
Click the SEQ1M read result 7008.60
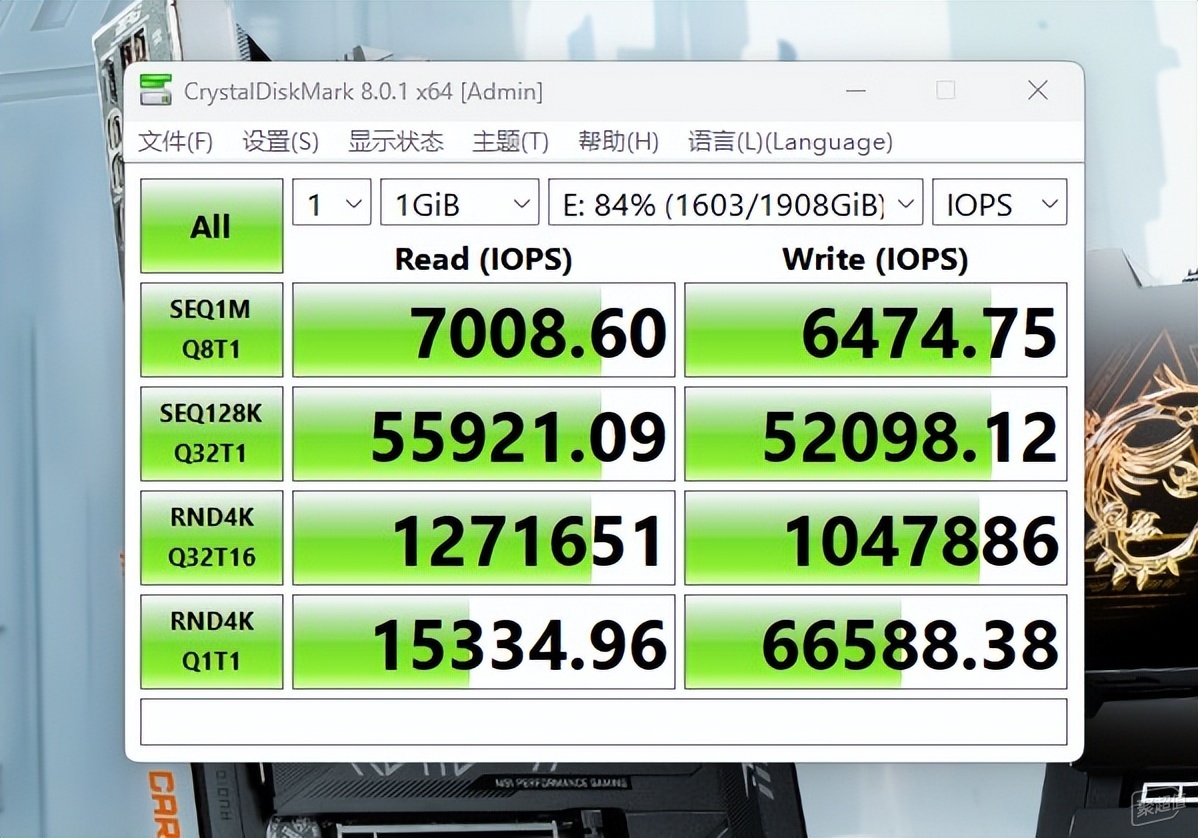483,330
